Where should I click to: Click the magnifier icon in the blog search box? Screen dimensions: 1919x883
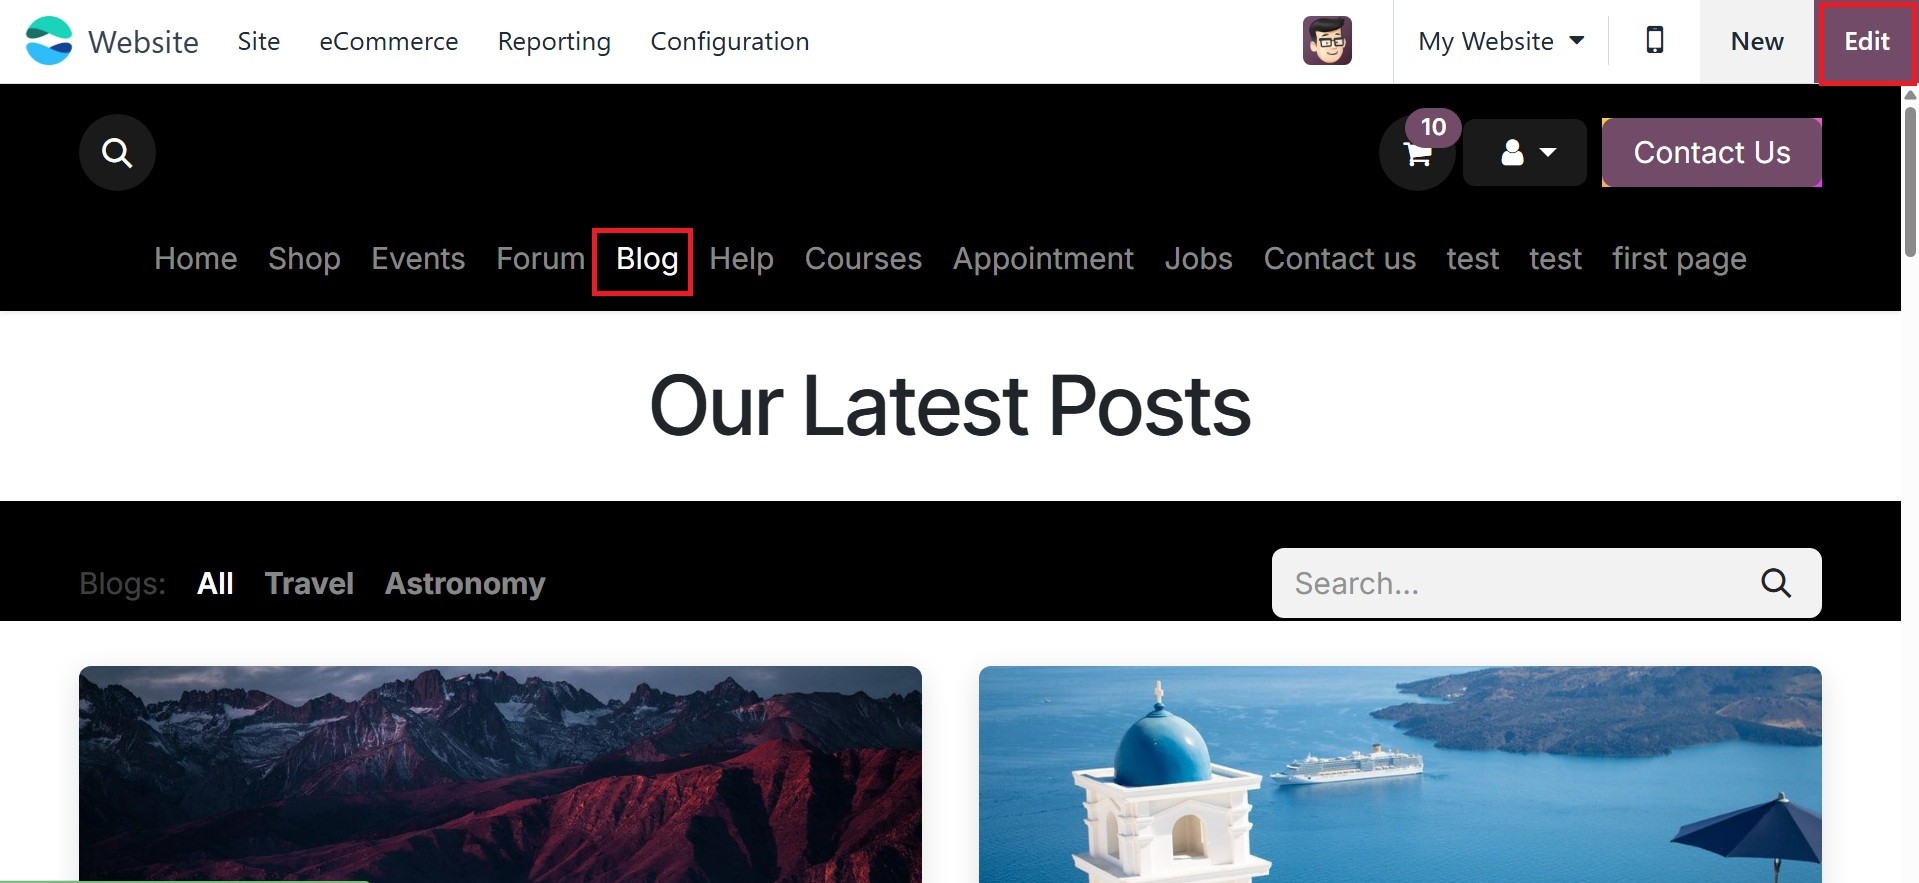1776,583
